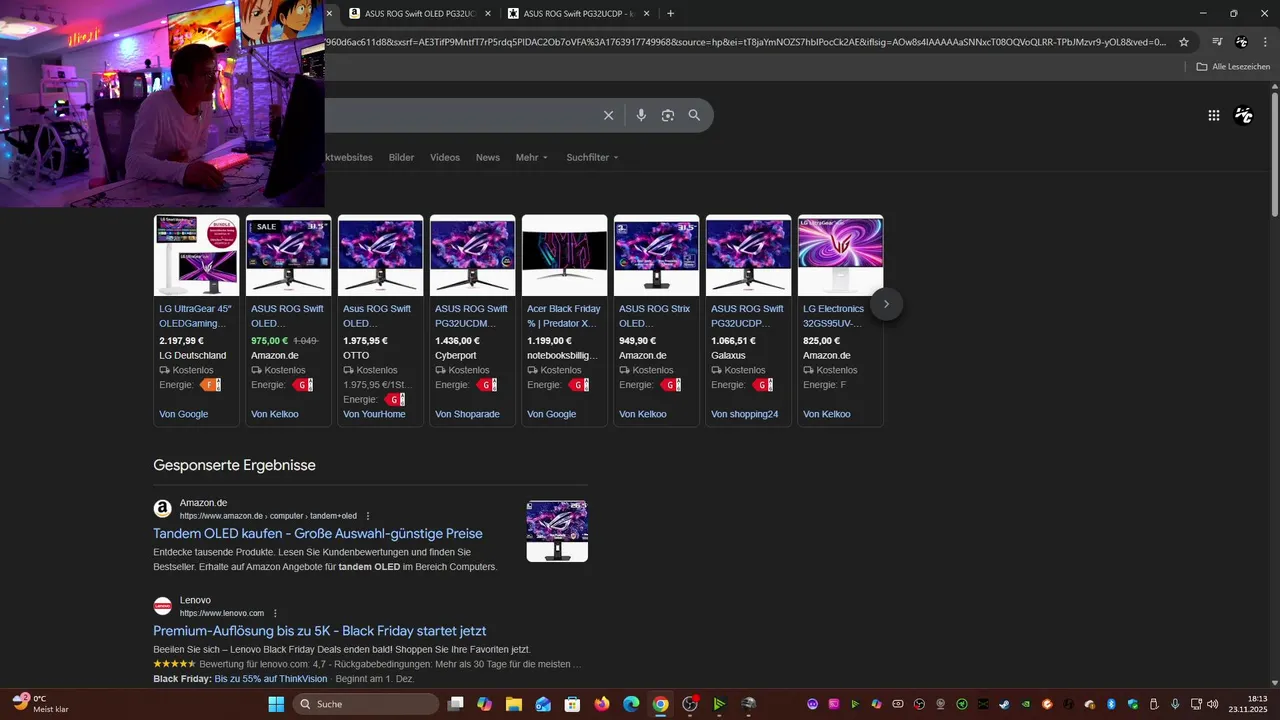
Task: Open Galaxus ASUS ROG Swift PG32UCDP listing
Action: (747, 316)
